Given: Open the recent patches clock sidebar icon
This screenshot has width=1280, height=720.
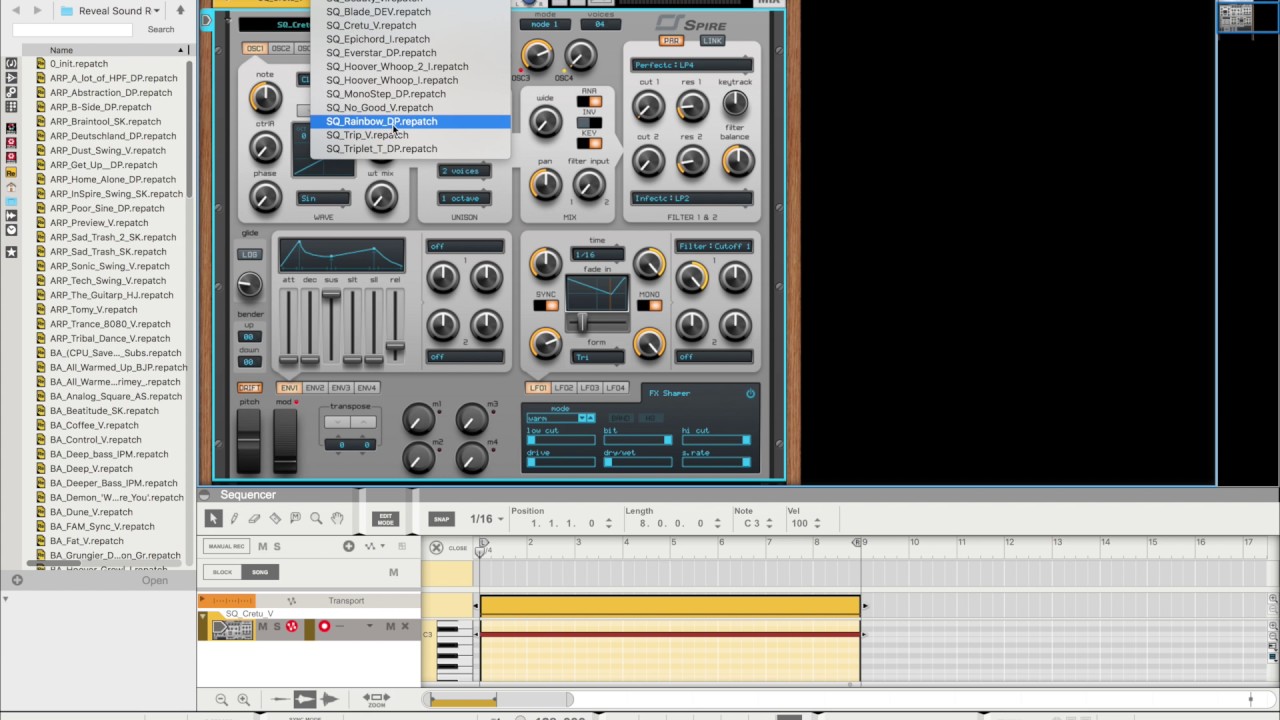Looking at the screenshot, I should coord(11,230).
